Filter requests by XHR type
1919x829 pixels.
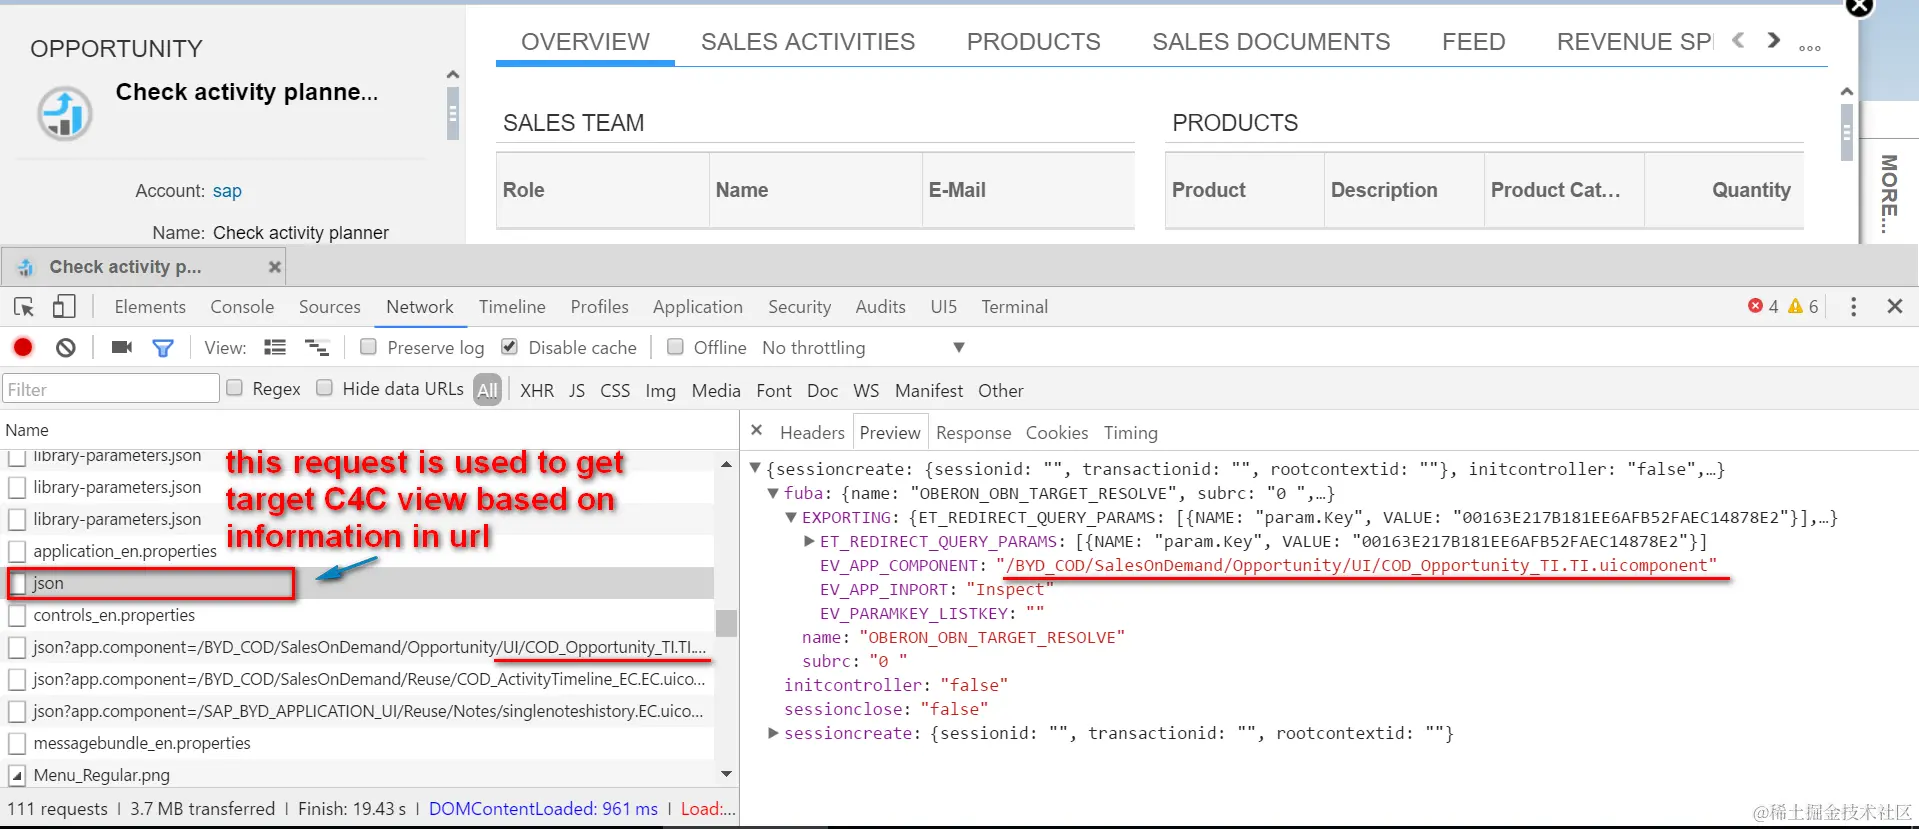(537, 390)
